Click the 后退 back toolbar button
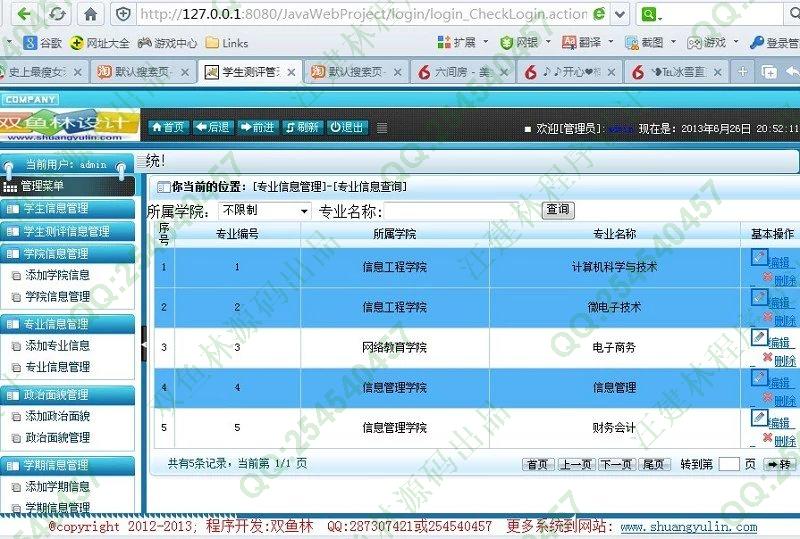 click(213, 127)
